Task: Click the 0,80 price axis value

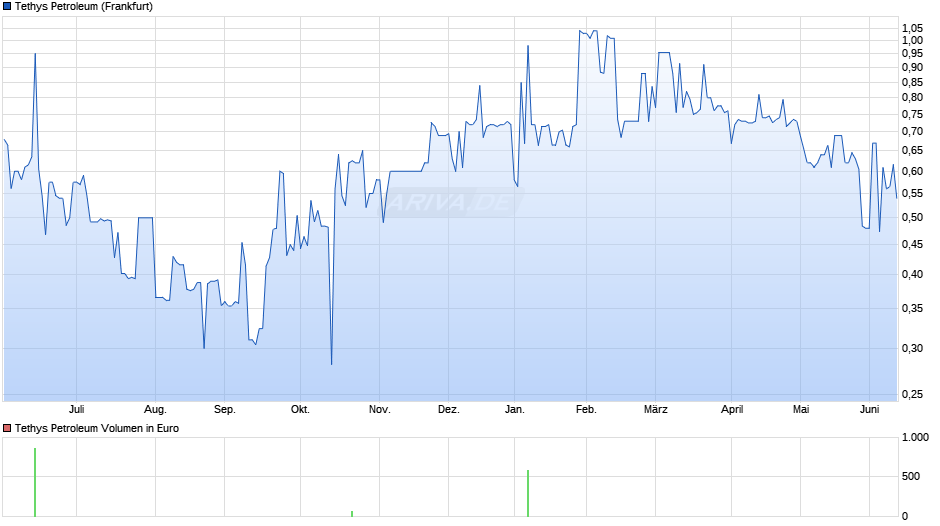Action: point(912,97)
